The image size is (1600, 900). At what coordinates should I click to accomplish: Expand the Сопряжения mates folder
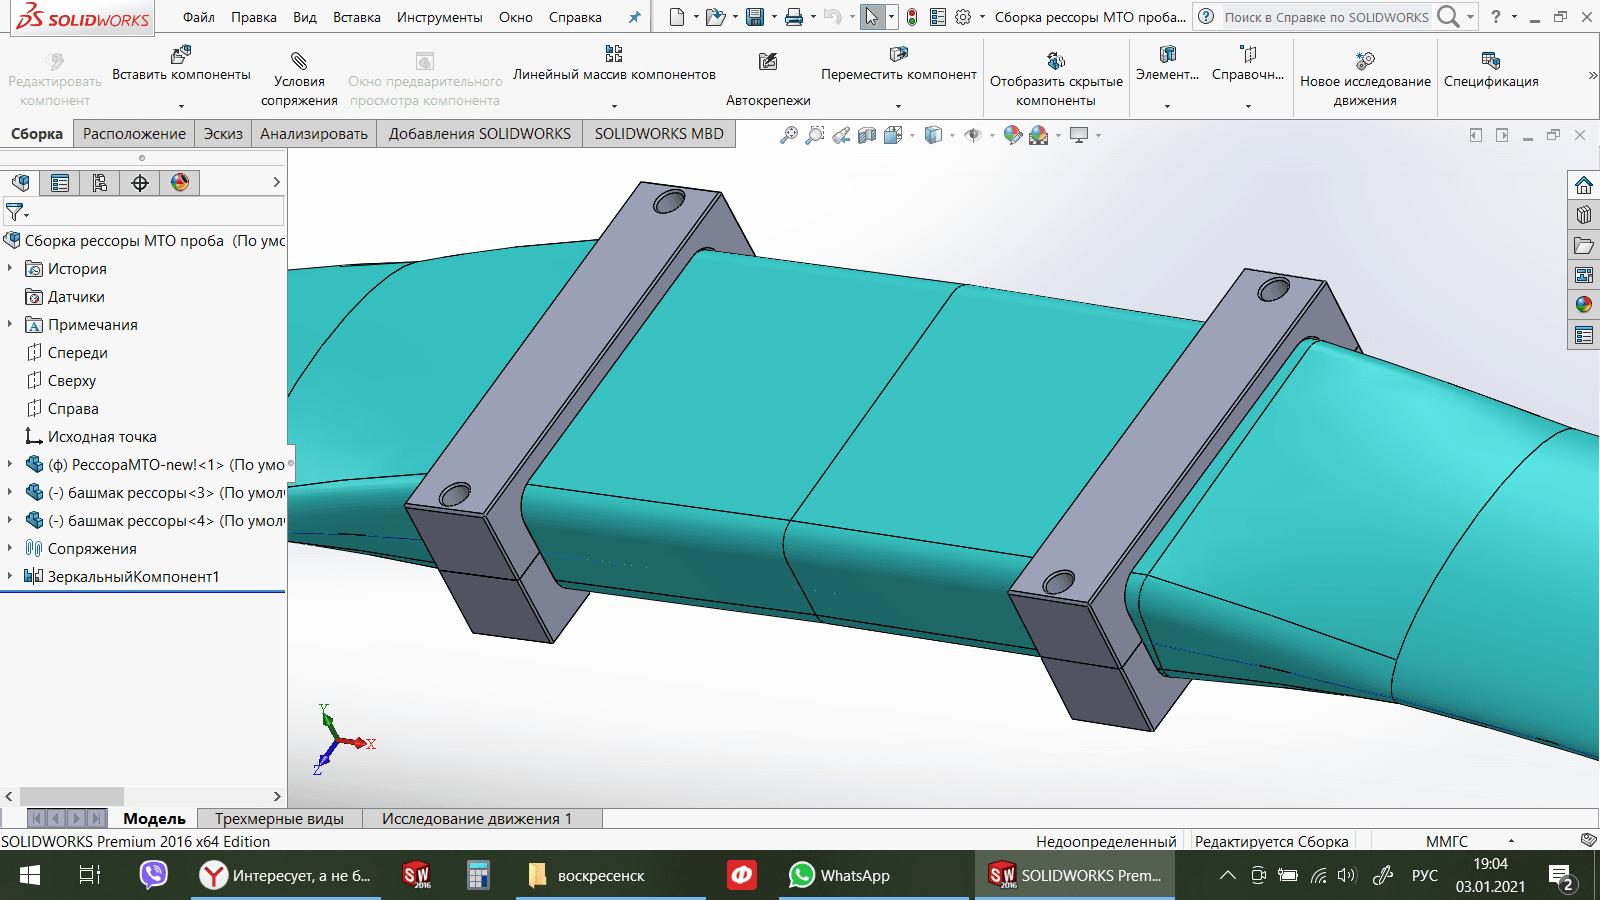pos(10,548)
